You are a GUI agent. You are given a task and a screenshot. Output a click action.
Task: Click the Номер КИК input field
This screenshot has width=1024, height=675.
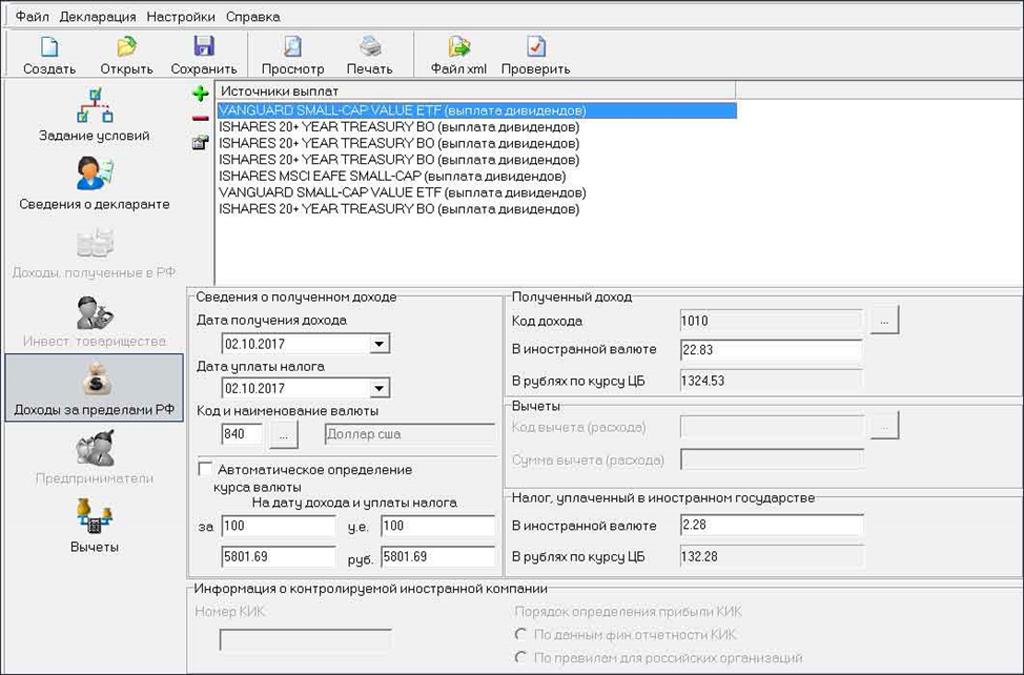(x=306, y=640)
